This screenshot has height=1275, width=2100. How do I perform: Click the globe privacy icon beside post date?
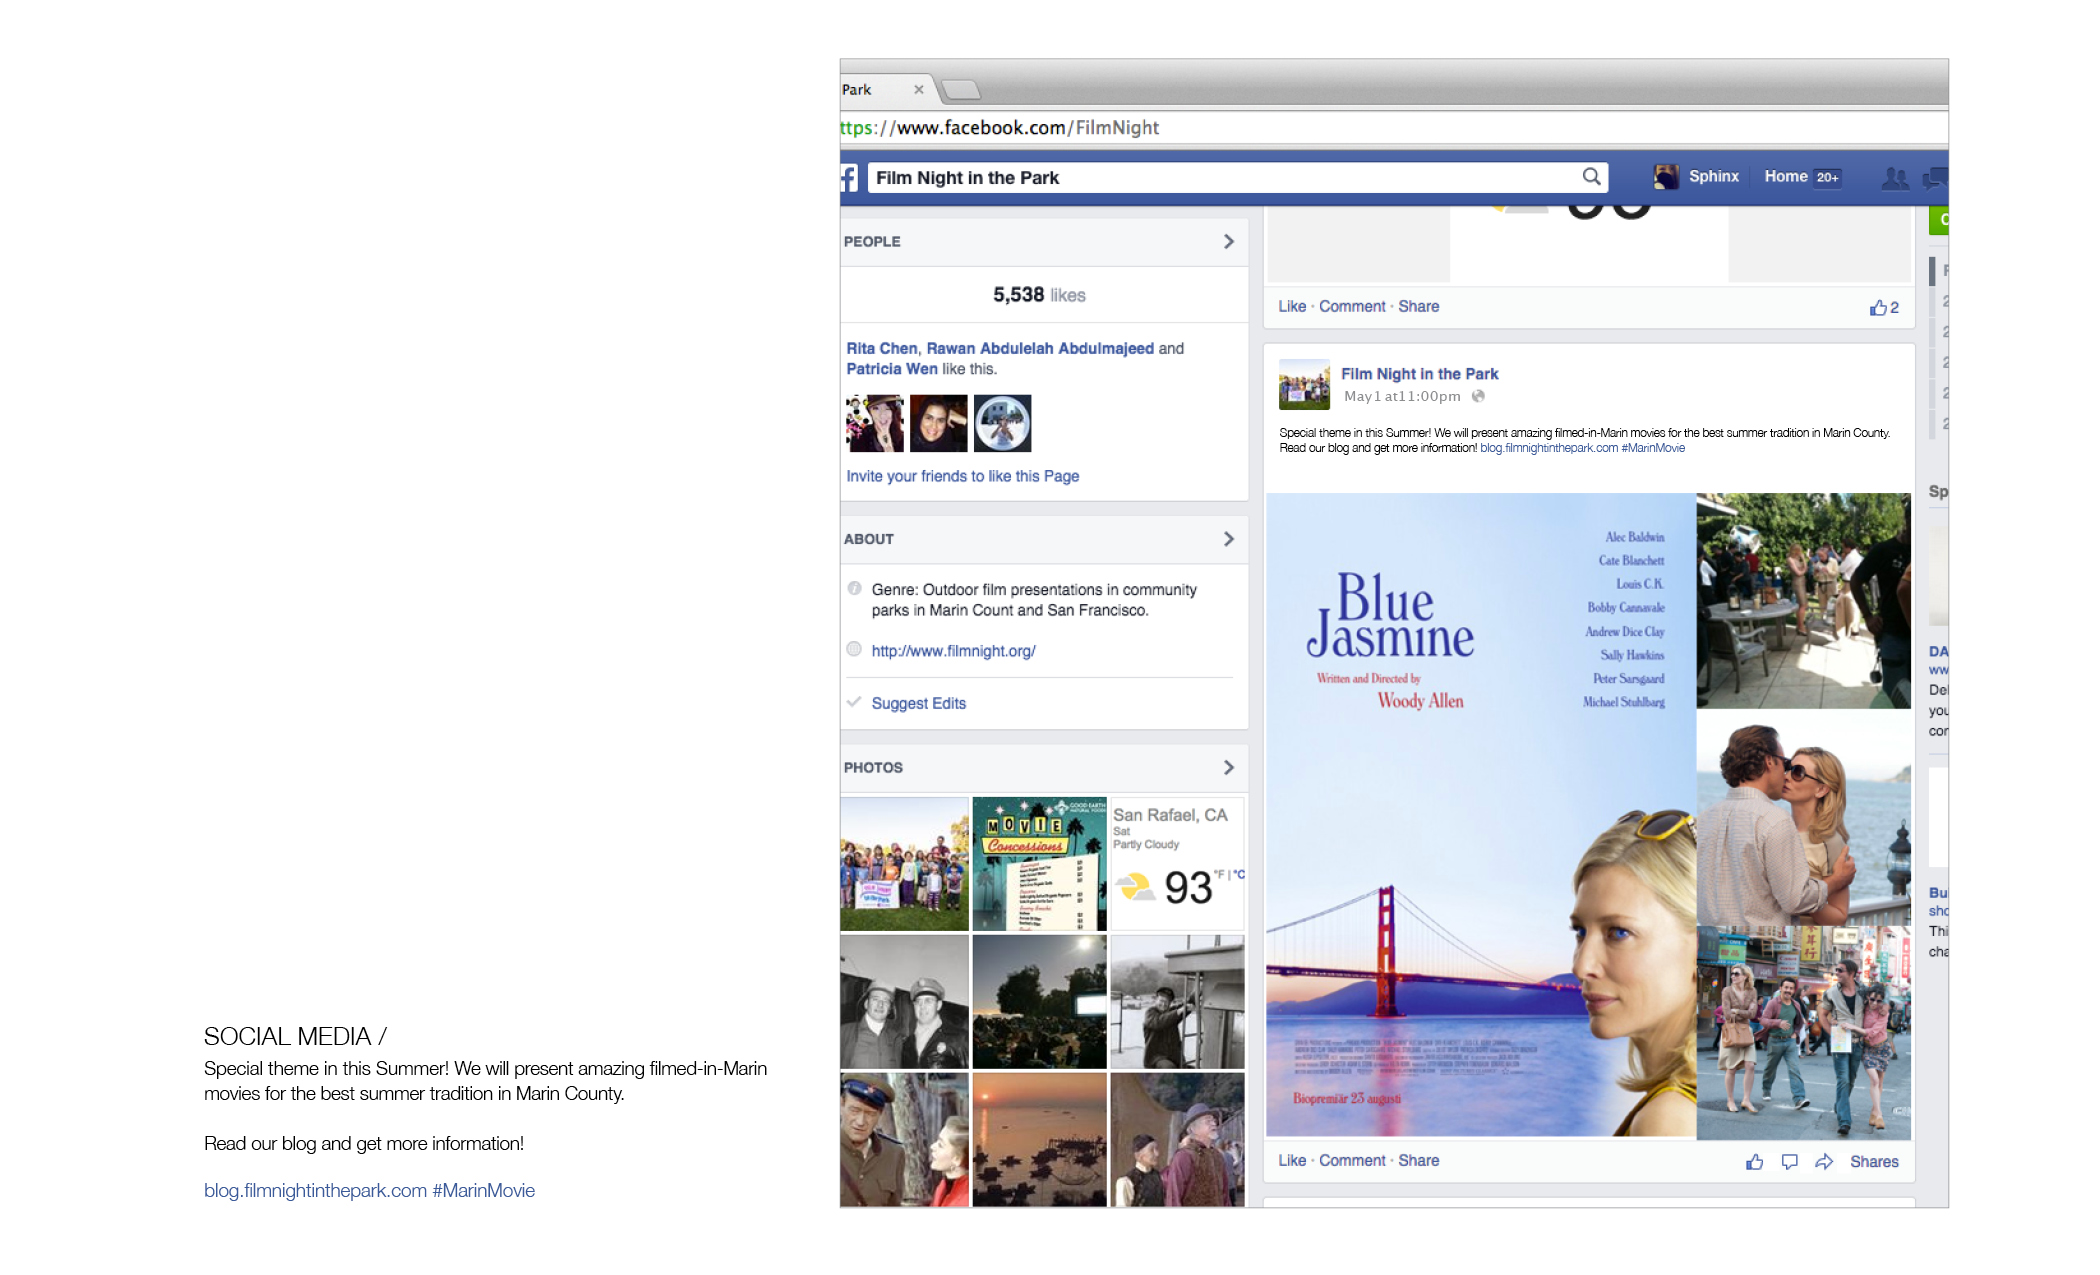(x=1478, y=396)
